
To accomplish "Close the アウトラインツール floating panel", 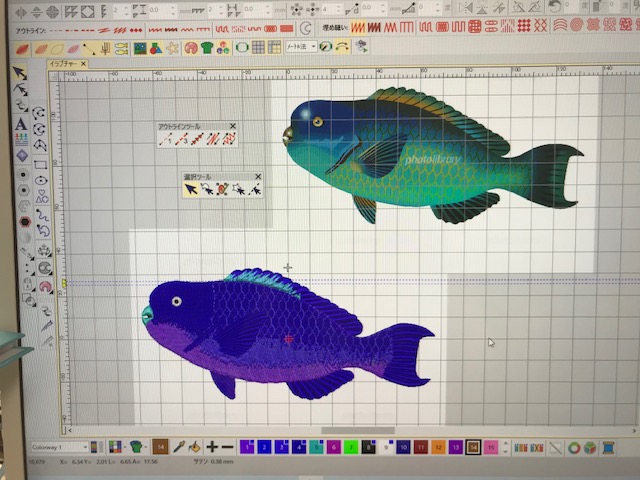I will pyautogui.click(x=233, y=126).
